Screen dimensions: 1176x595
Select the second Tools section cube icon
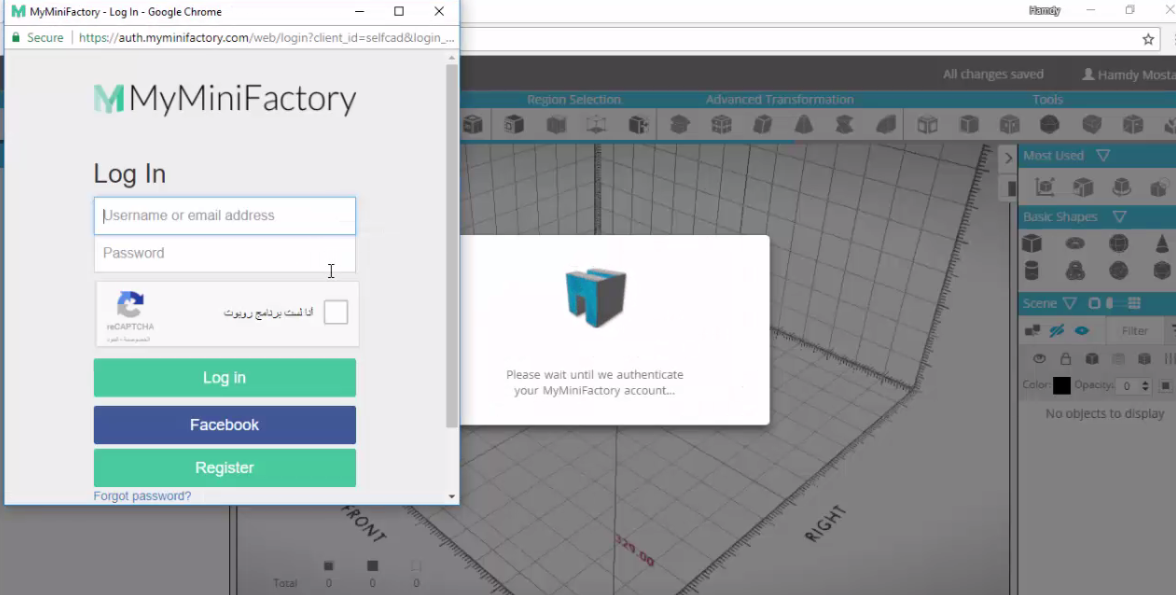969,124
